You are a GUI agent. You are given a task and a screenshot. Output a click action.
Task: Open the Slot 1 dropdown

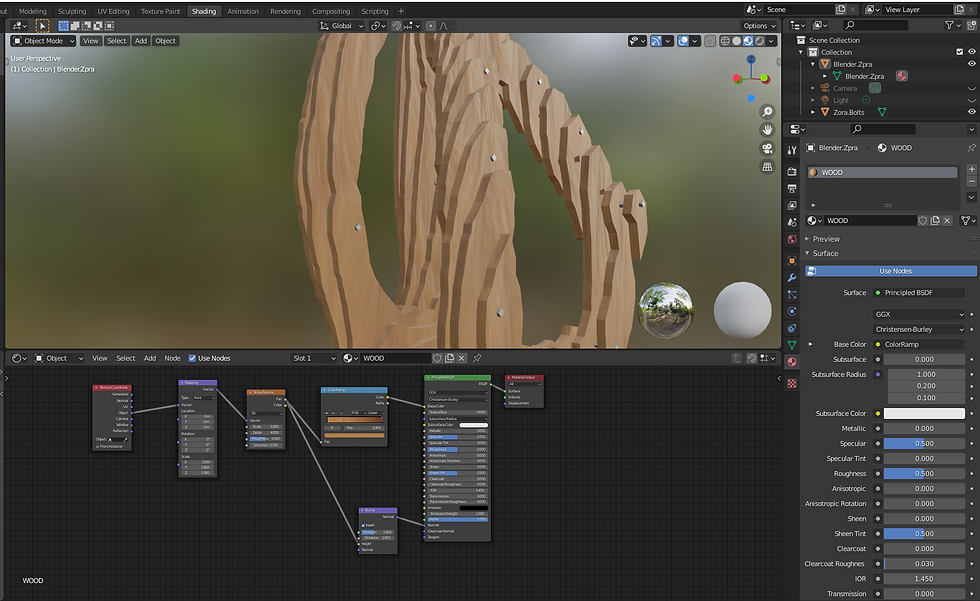point(314,358)
